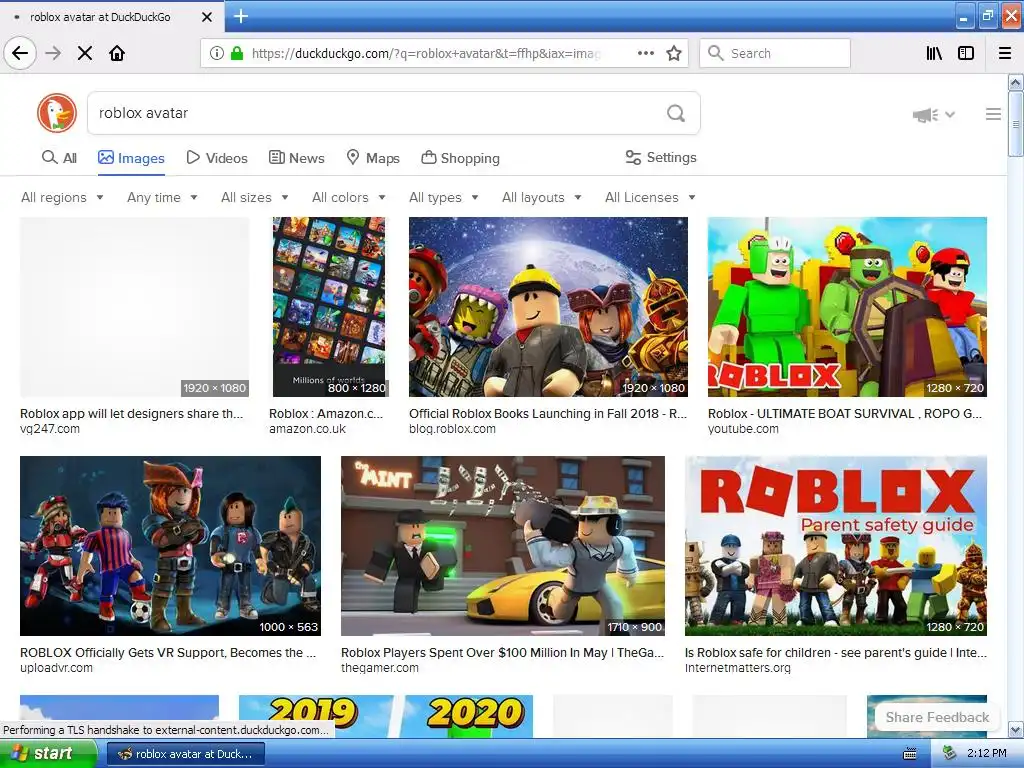
Task: Click the title Roblox app will let designers
Action: [x=131, y=413]
